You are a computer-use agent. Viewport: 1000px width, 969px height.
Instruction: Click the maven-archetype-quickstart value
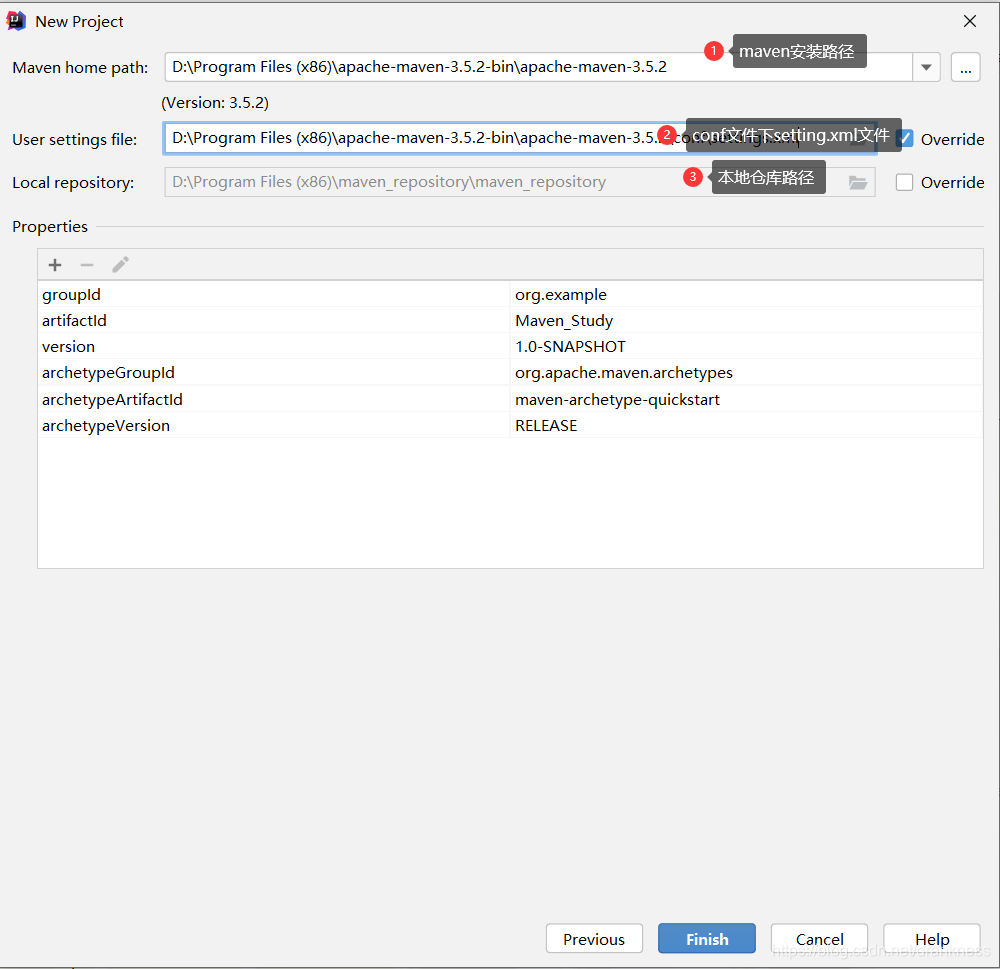point(746,399)
